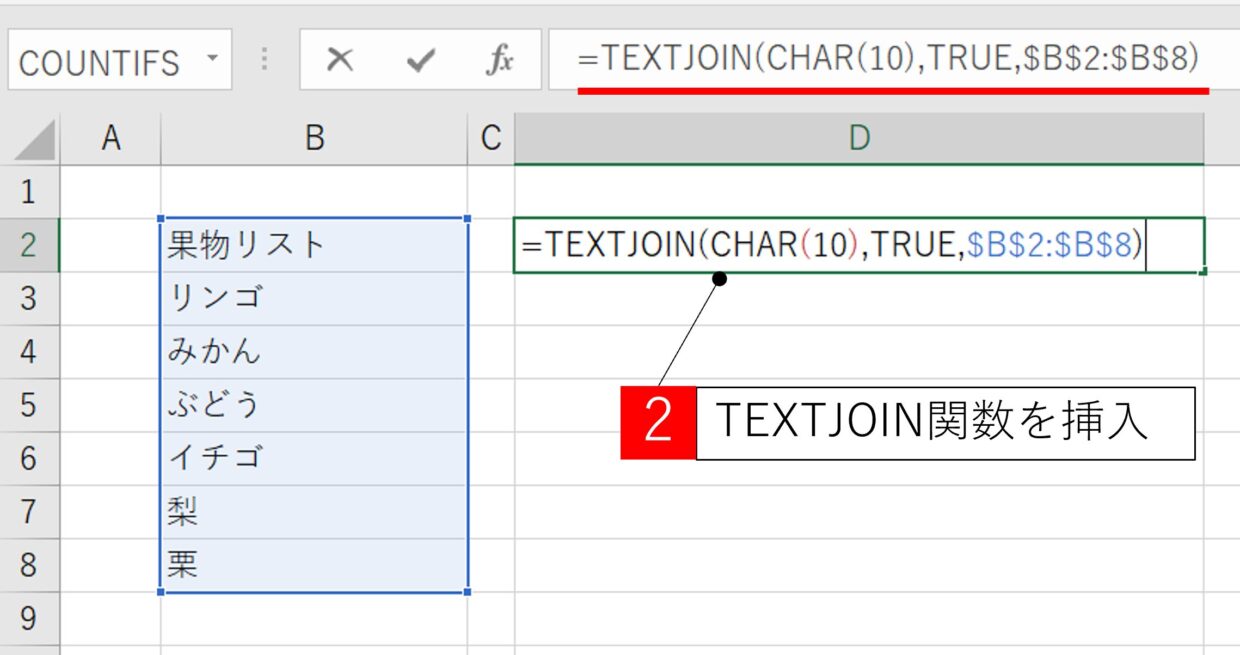Cancel the formula entry with X icon

(x=340, y=61)
